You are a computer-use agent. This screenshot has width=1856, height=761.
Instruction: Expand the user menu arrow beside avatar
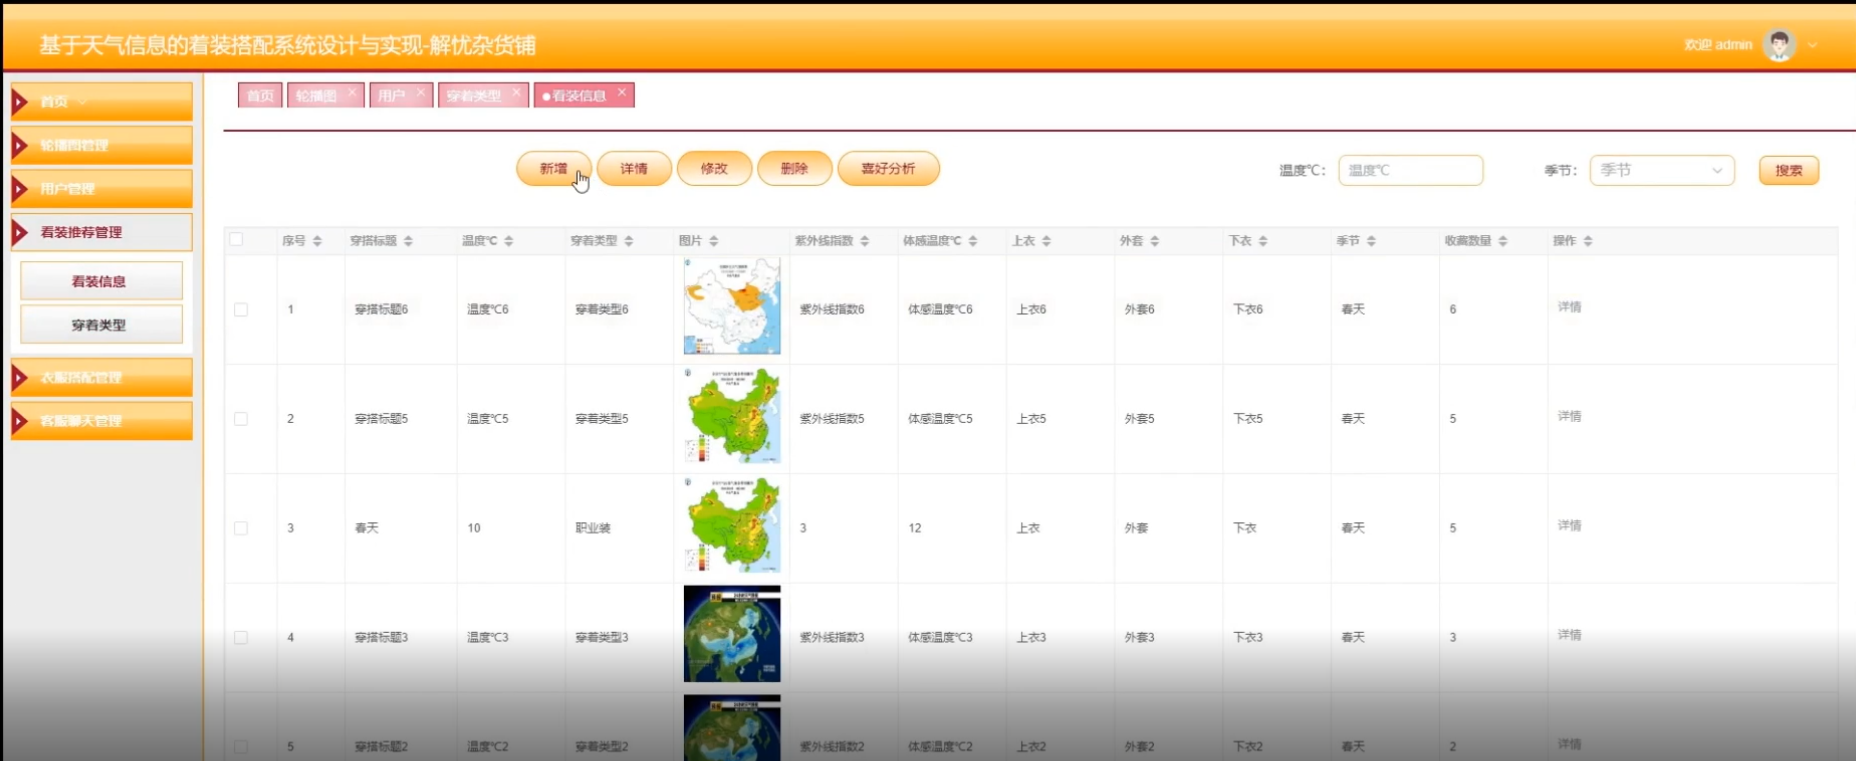coord(1812,45)
